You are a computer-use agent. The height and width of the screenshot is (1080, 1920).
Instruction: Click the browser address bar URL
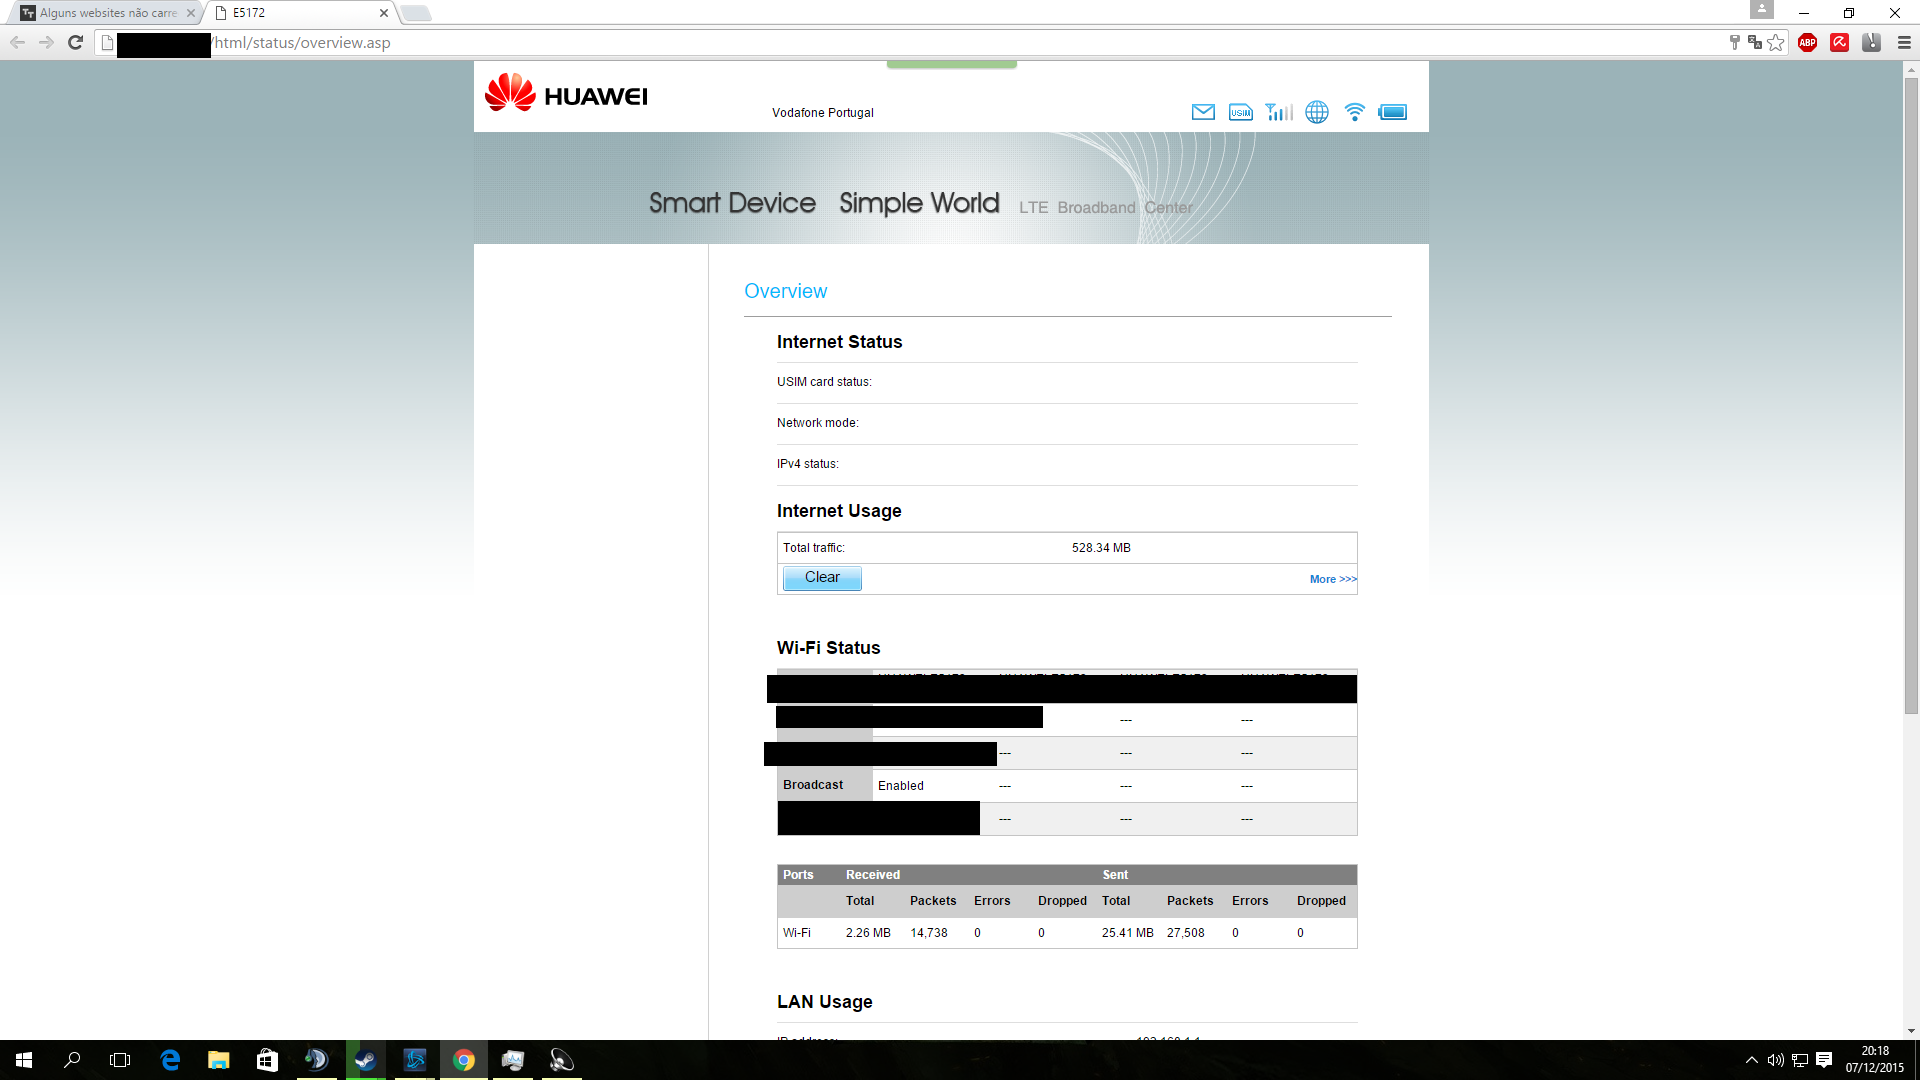click(x=302, y=43)
